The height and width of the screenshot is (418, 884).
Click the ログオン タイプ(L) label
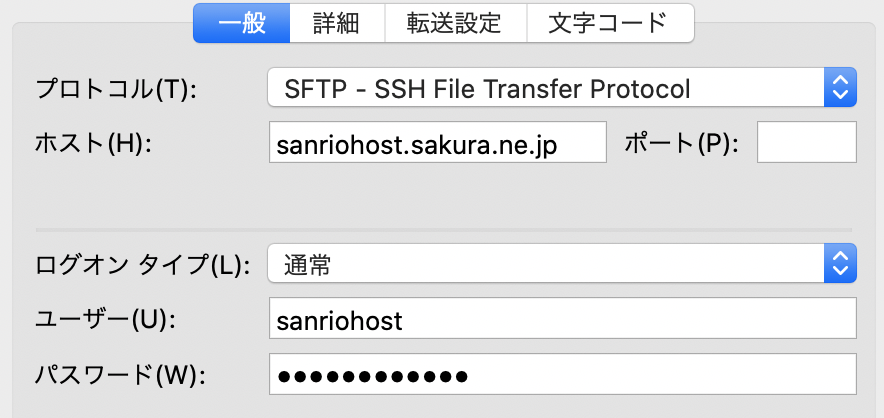pyautogui.click(x=140, y=265)
